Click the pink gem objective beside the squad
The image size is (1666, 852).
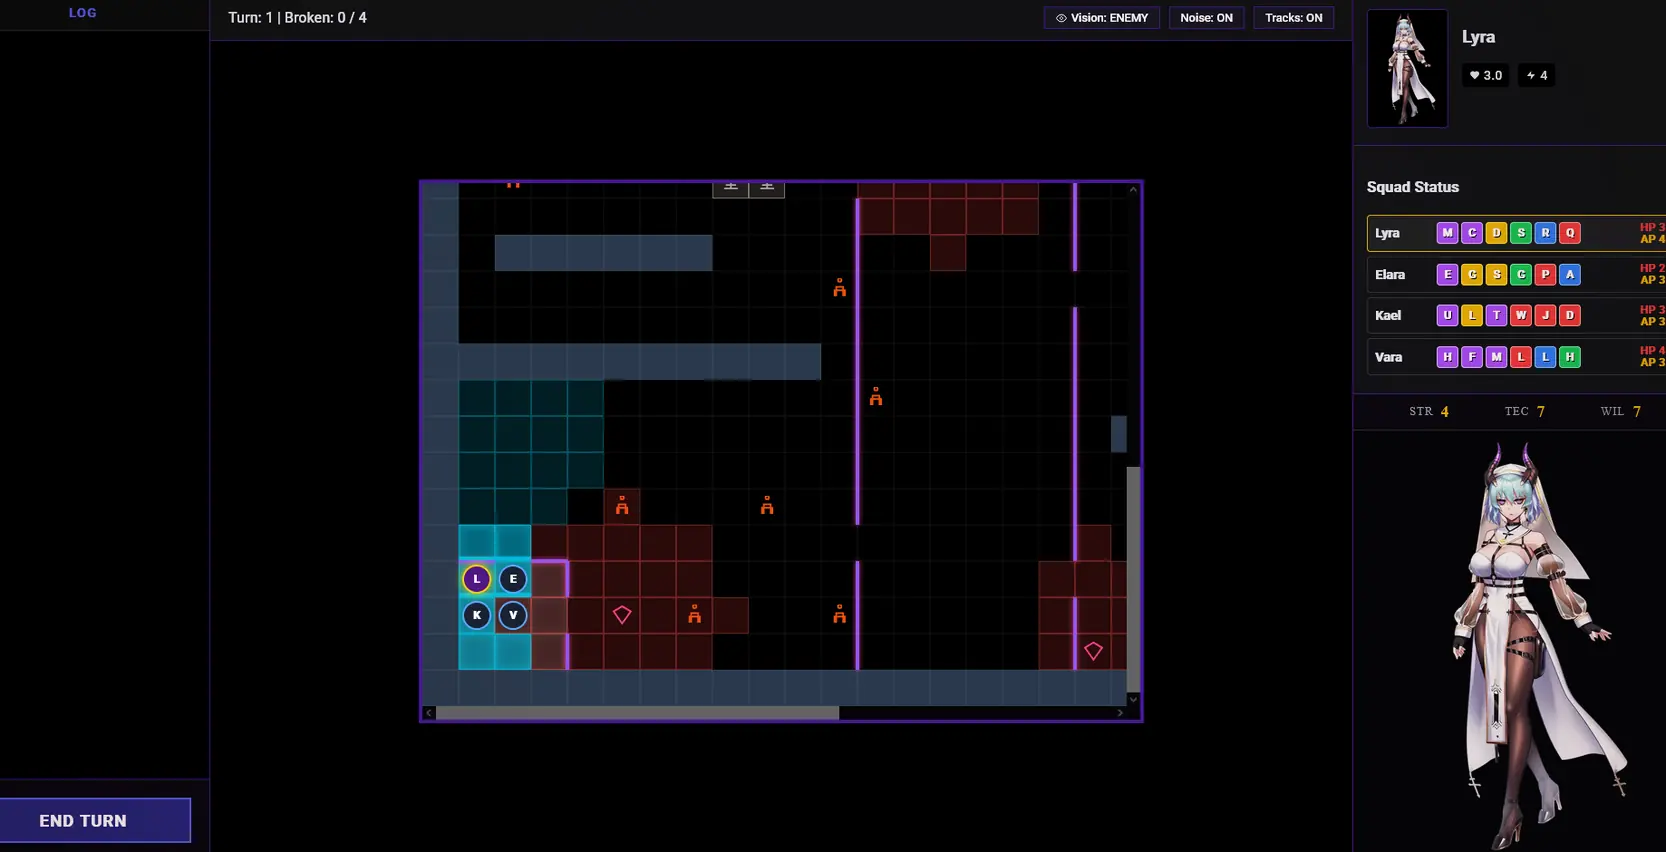[x=622, y=615]
